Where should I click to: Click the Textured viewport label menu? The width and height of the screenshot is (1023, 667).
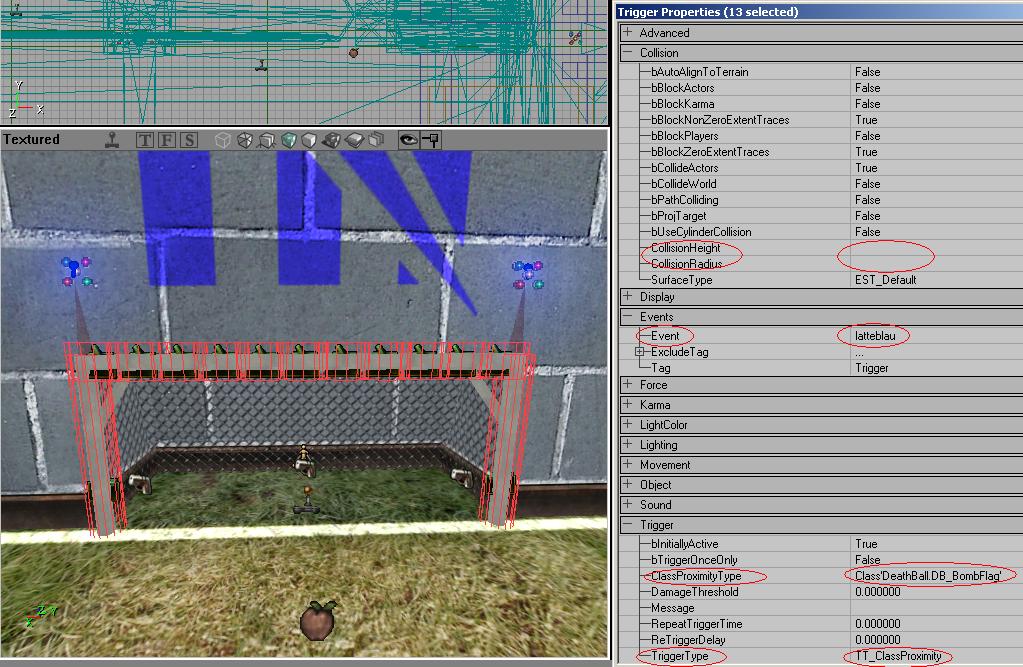(32, 140)
